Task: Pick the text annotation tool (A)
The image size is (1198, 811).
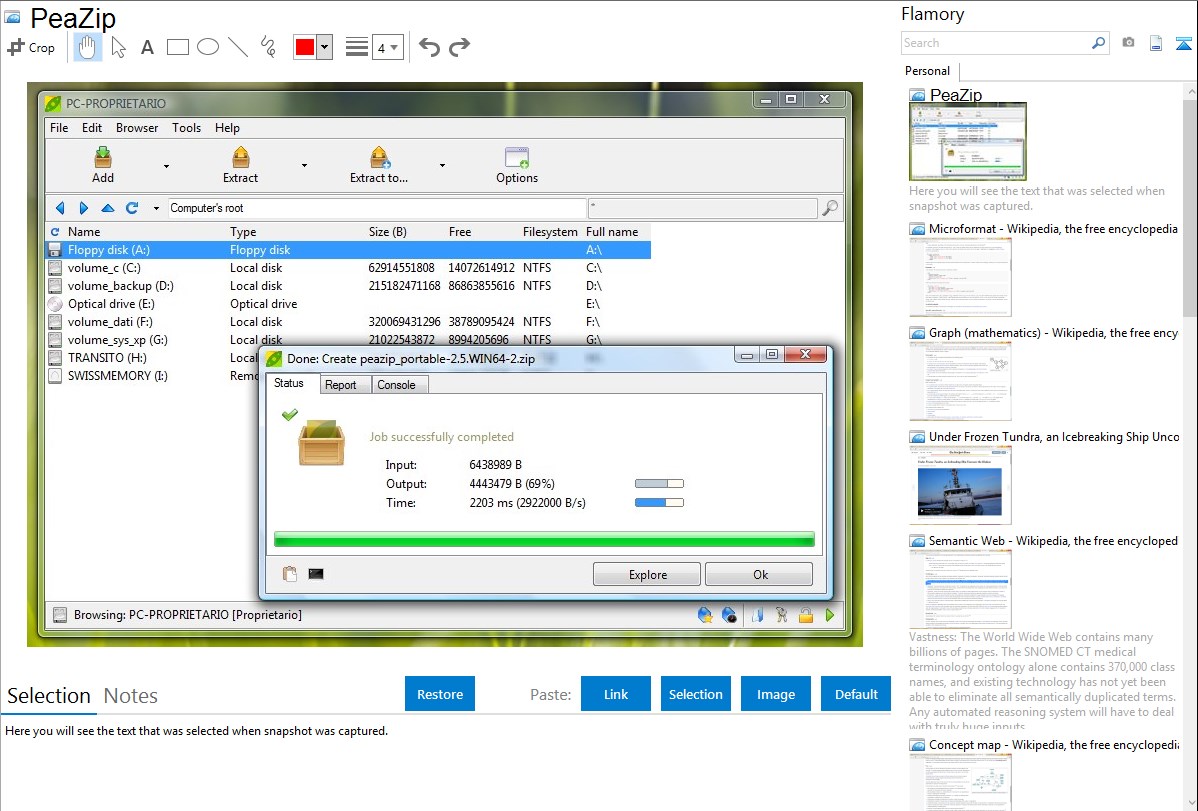Action: 147,47
